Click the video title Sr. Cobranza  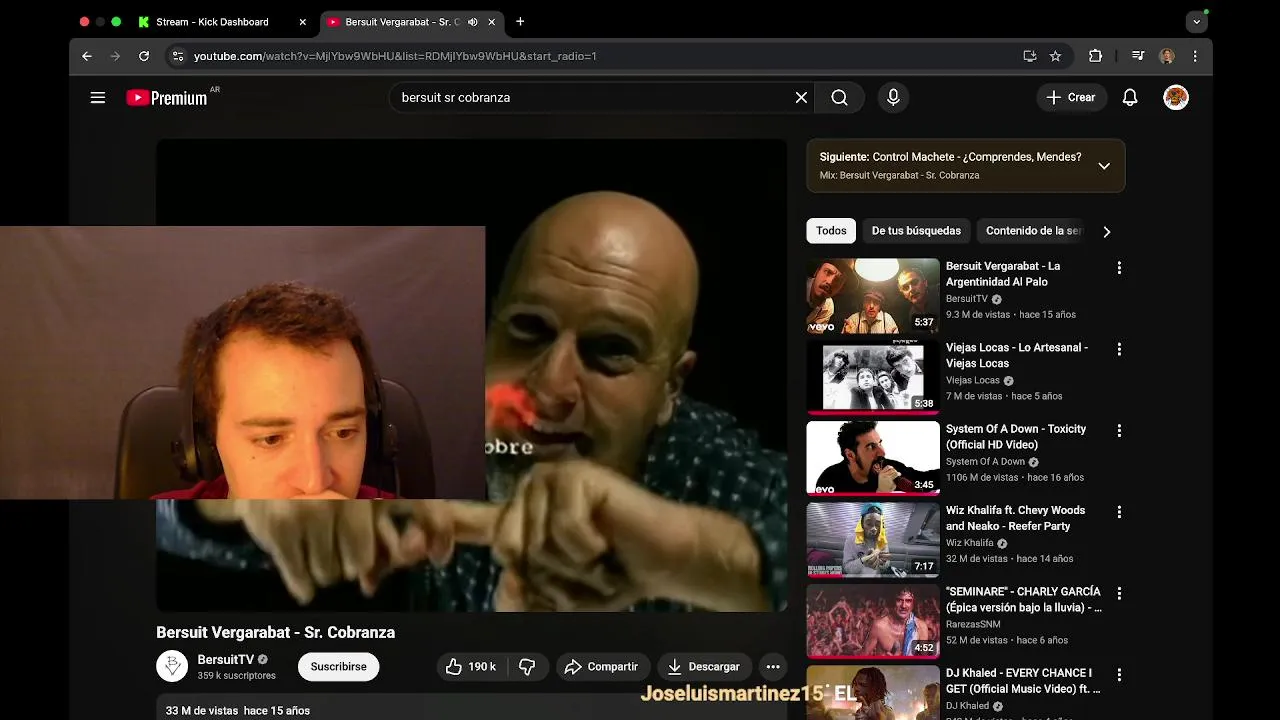[275, 632]
